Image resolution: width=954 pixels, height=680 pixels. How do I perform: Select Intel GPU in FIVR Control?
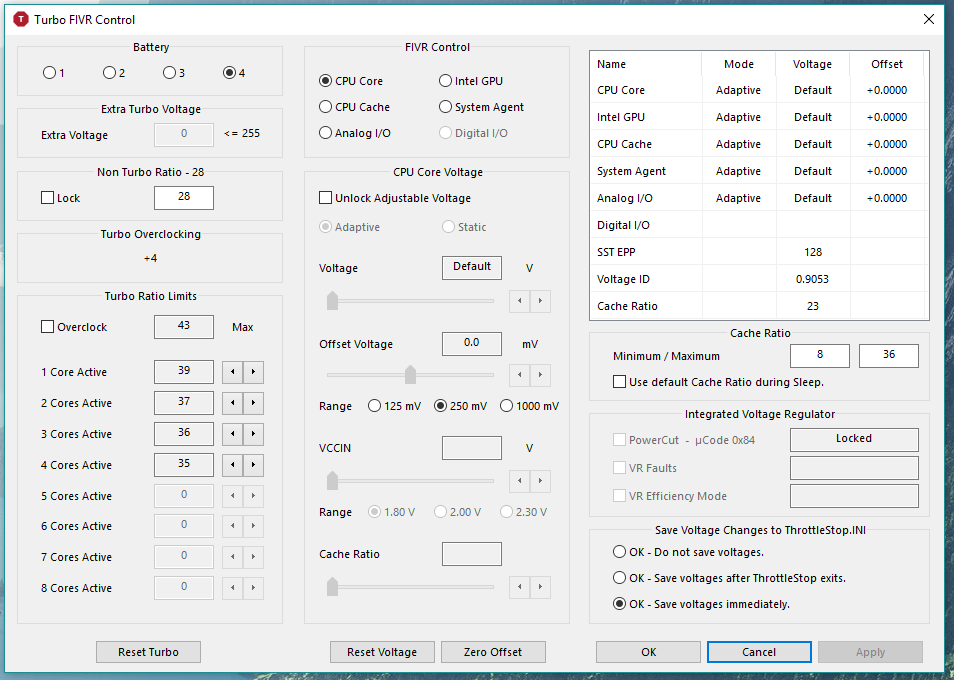pos(446,81)
